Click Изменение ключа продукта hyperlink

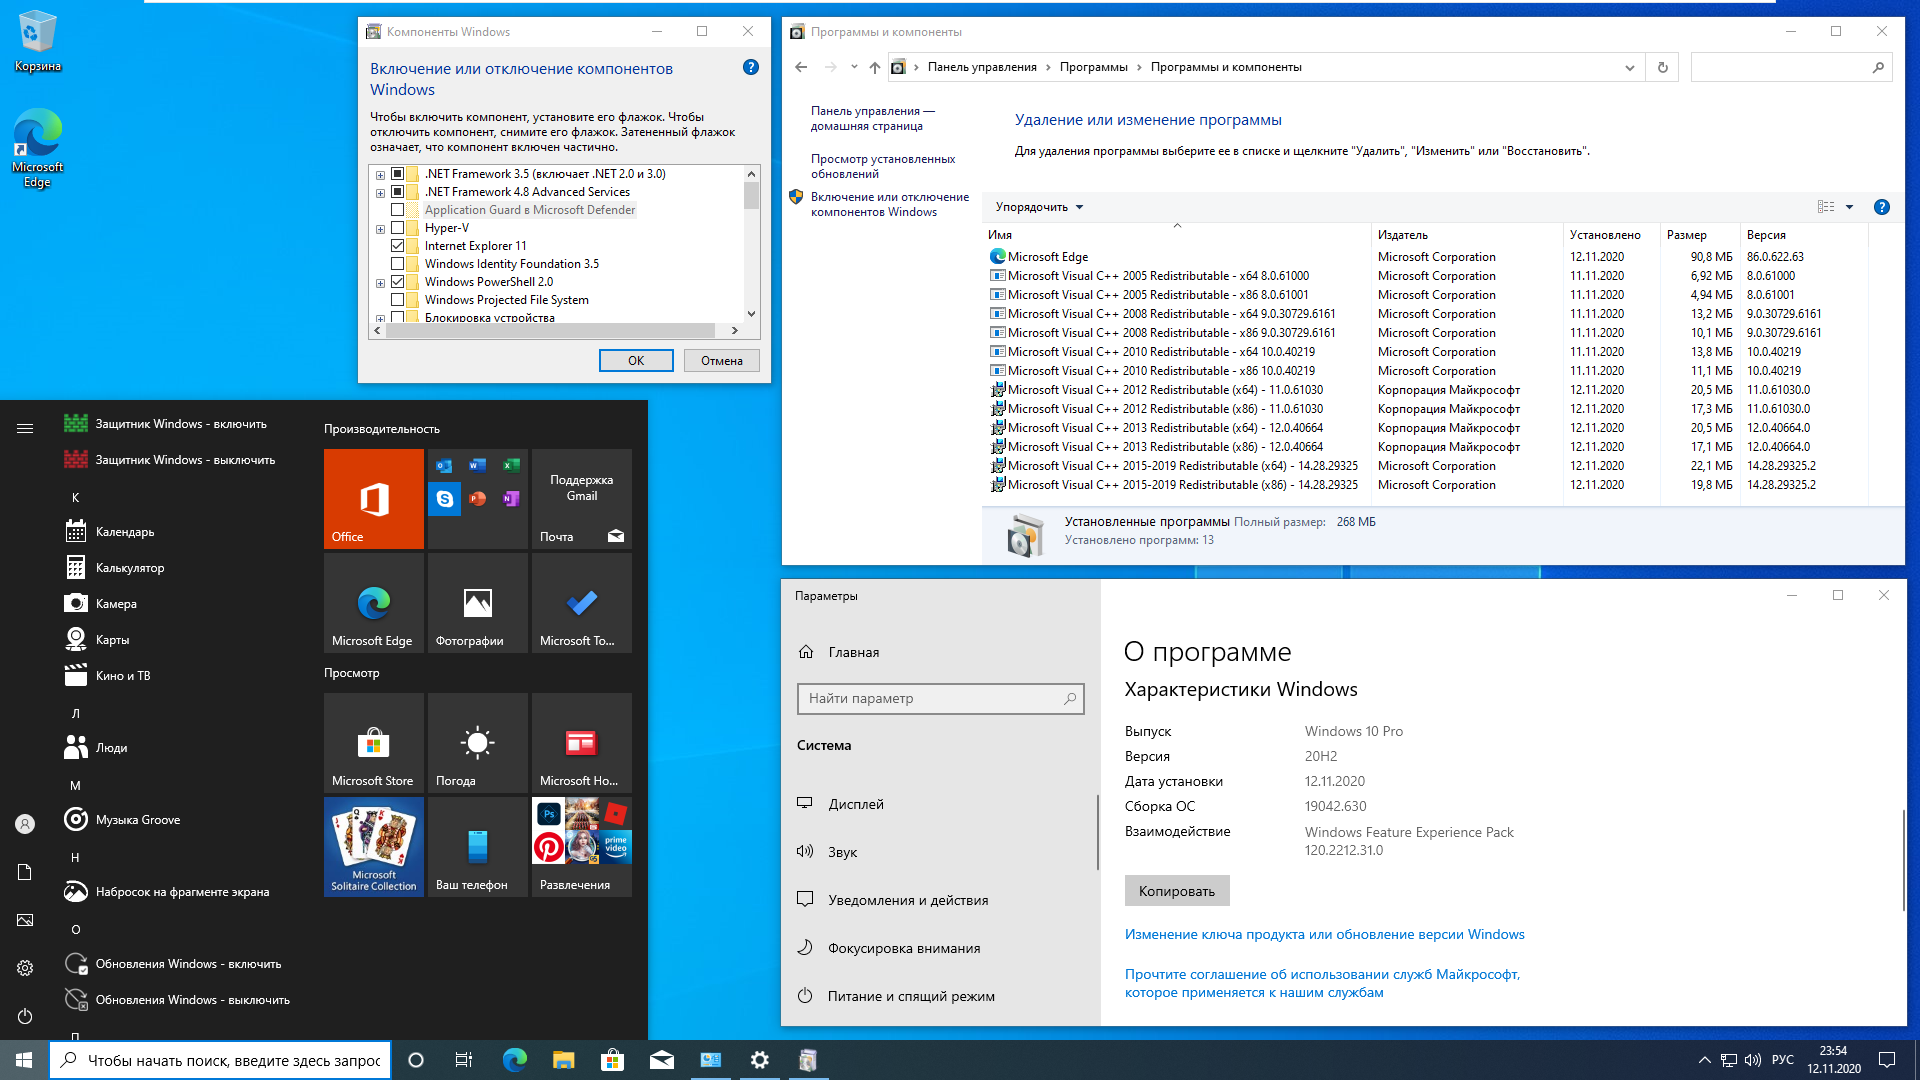[x=1324, y=934]
